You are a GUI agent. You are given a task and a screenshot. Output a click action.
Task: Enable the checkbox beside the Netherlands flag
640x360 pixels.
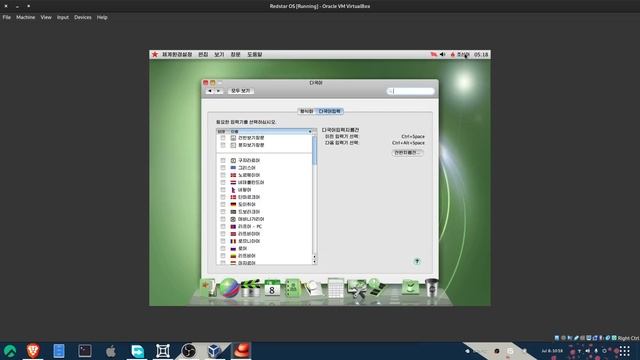point(223,182)
